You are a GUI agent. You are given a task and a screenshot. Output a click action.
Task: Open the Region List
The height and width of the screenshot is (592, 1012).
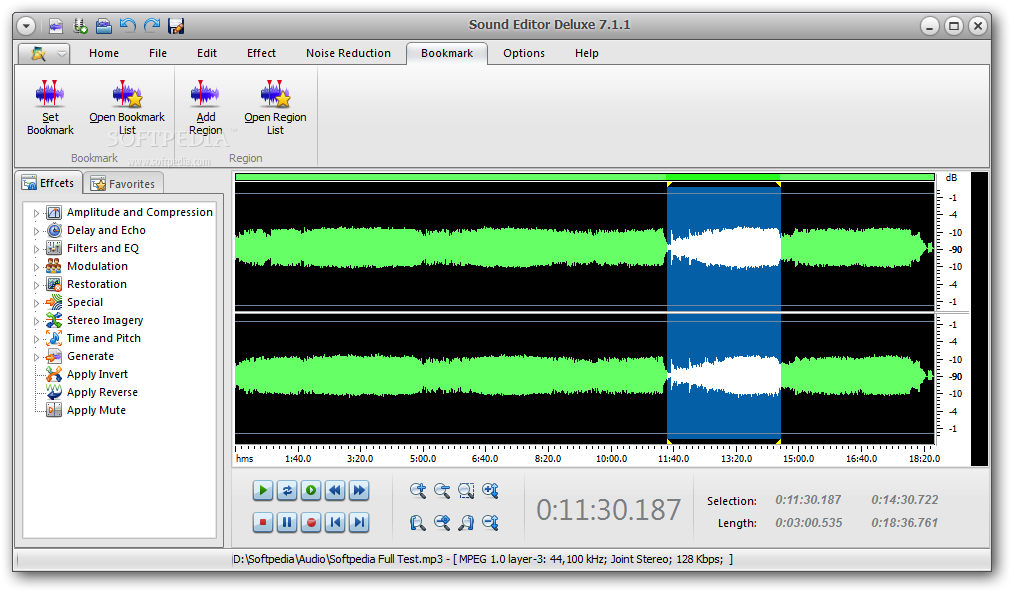point(275,108)
